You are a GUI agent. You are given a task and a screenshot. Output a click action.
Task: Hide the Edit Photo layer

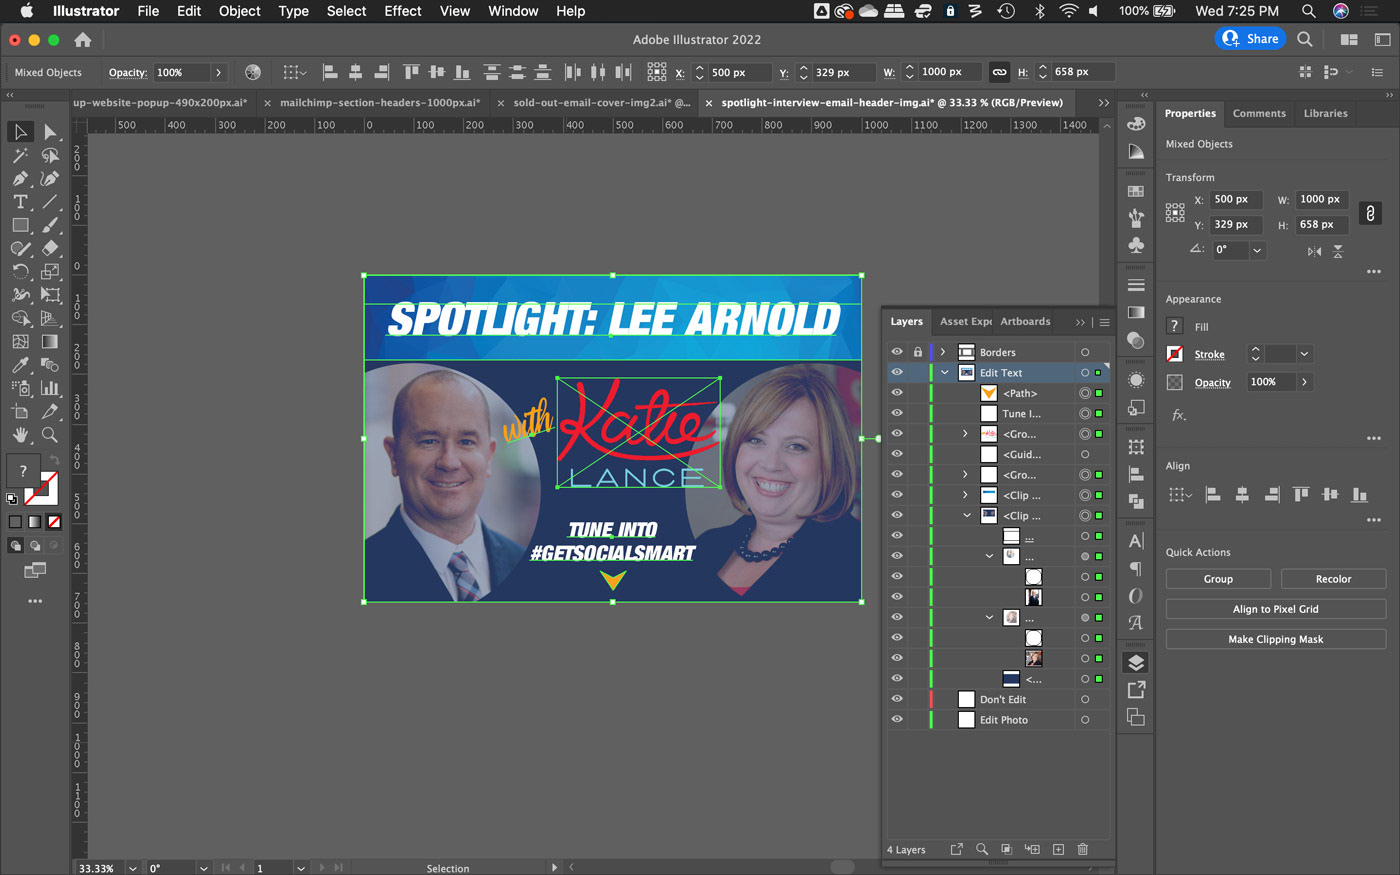point(897,719)
